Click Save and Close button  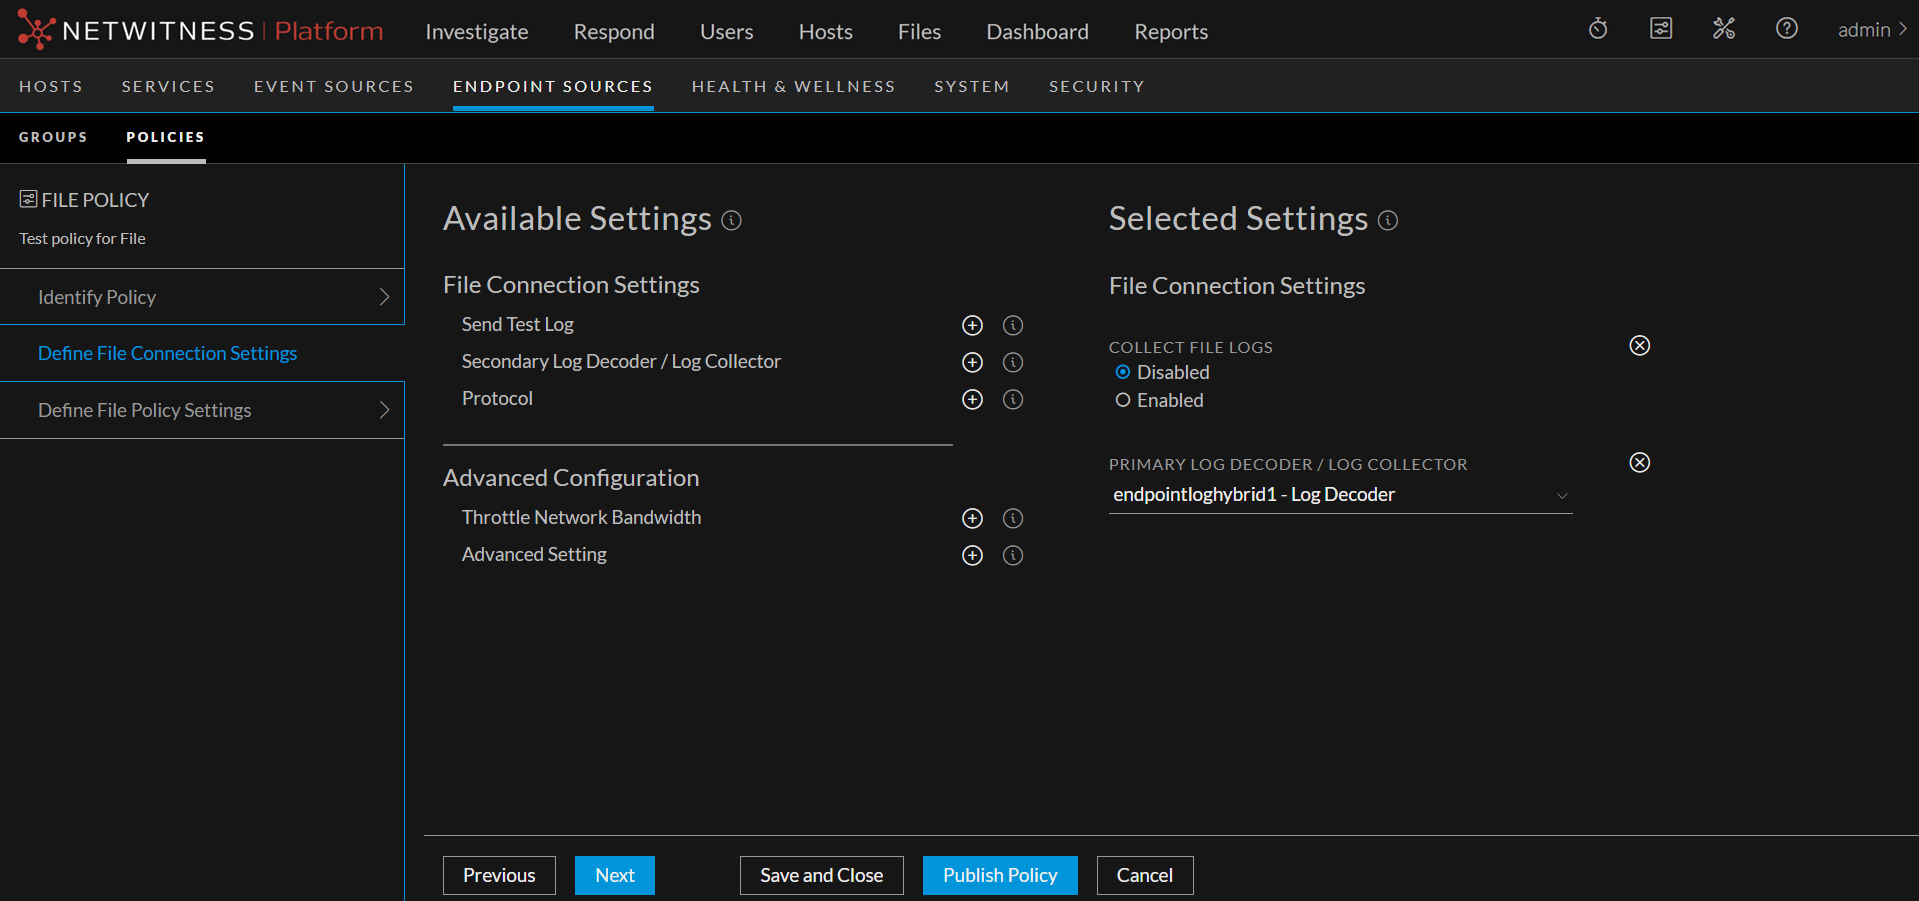[x=821, y=875]
